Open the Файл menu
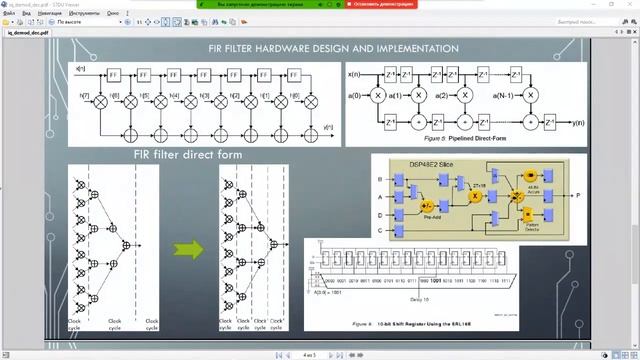 (x=9, y=13)
